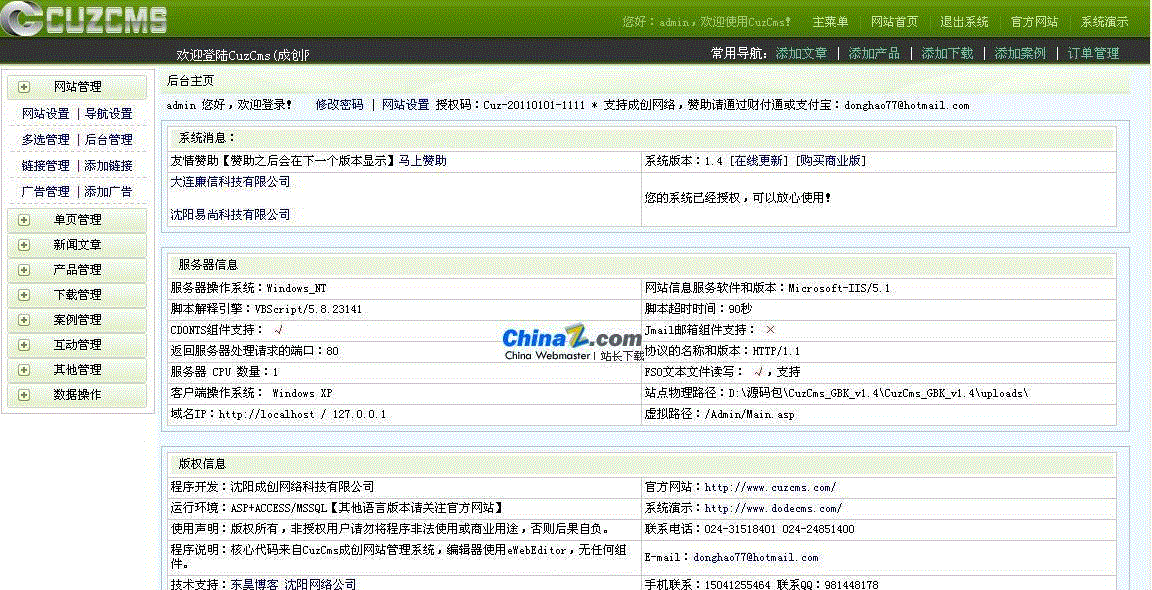Image resolution: width=1152 pixels, height=590 pixels.
Task: Click plus icon beside 下载管理
Action: tap(24, 295)
